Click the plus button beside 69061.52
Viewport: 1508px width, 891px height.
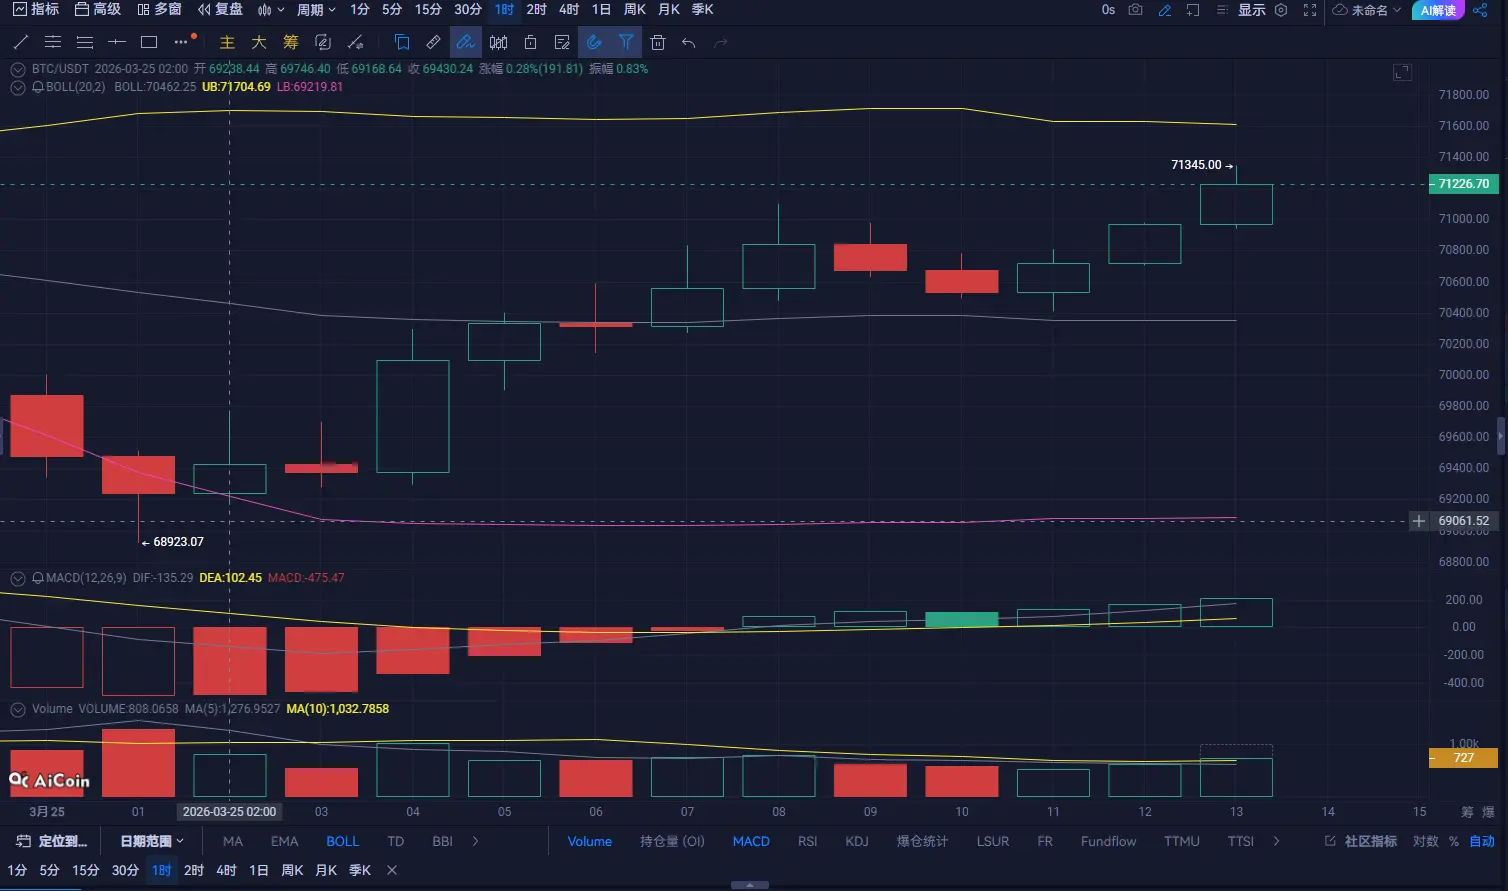click(1418, 521)
